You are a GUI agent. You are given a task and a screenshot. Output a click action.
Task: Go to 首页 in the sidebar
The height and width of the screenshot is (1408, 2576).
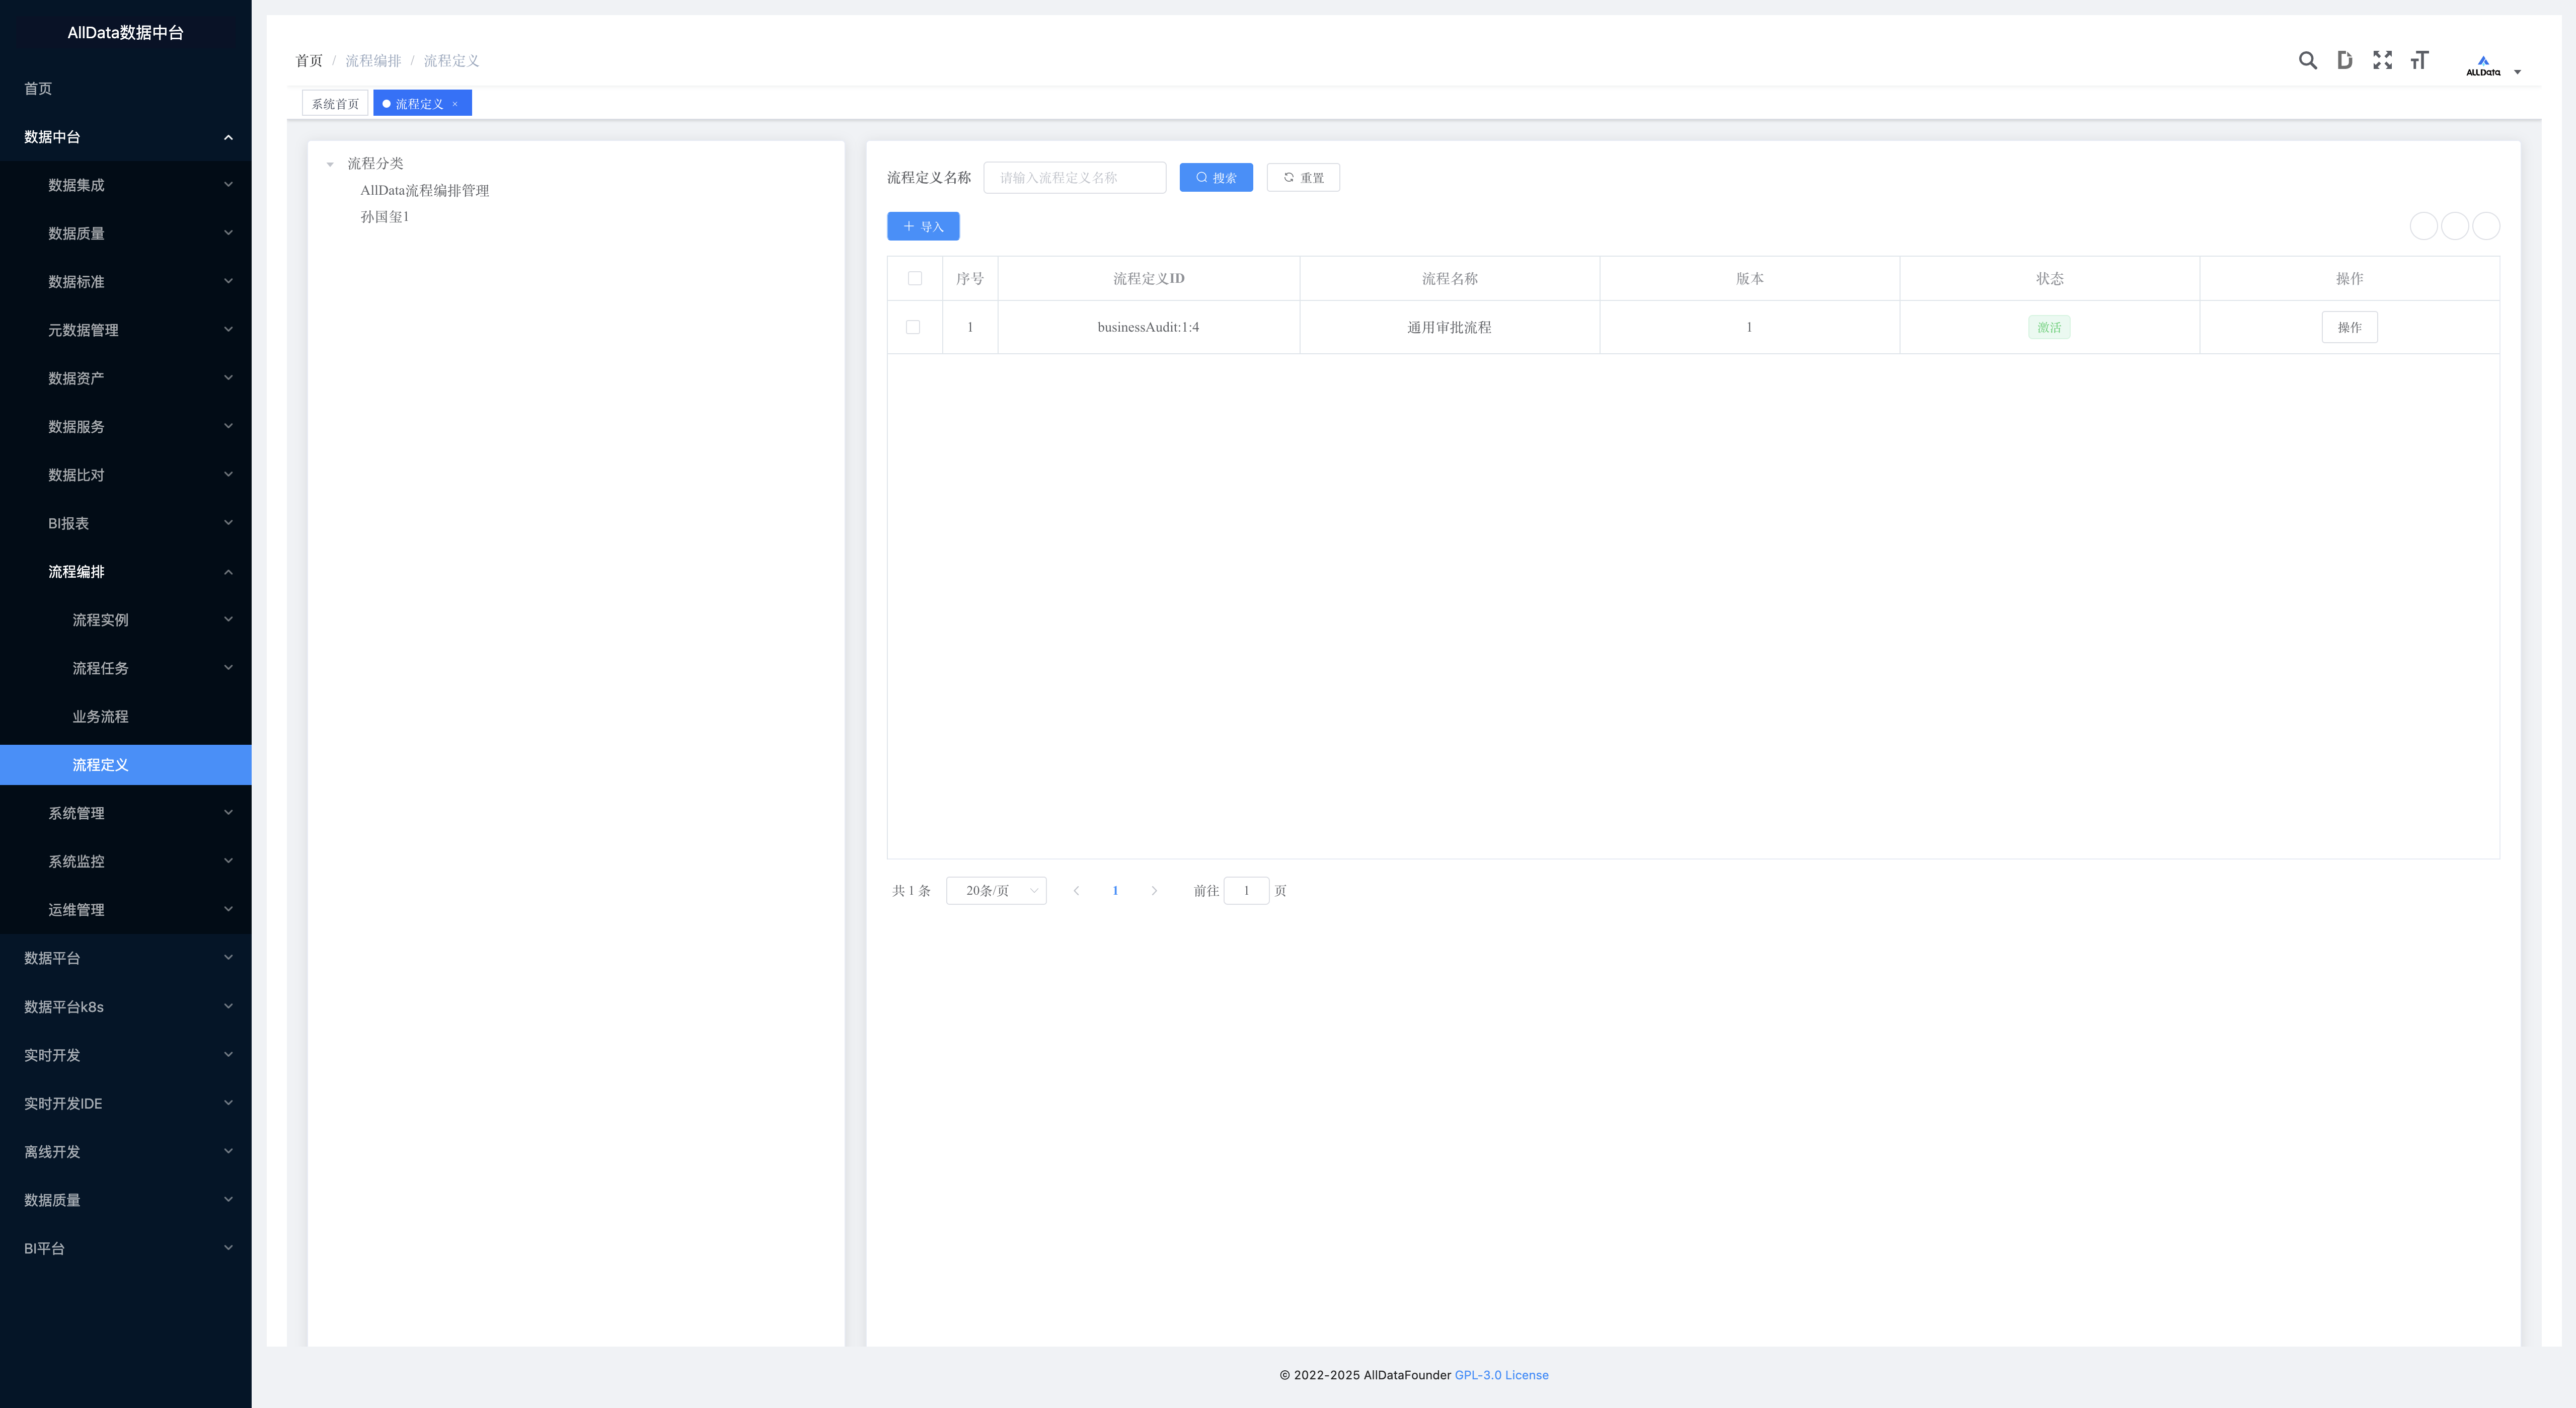tap(125, 89)
